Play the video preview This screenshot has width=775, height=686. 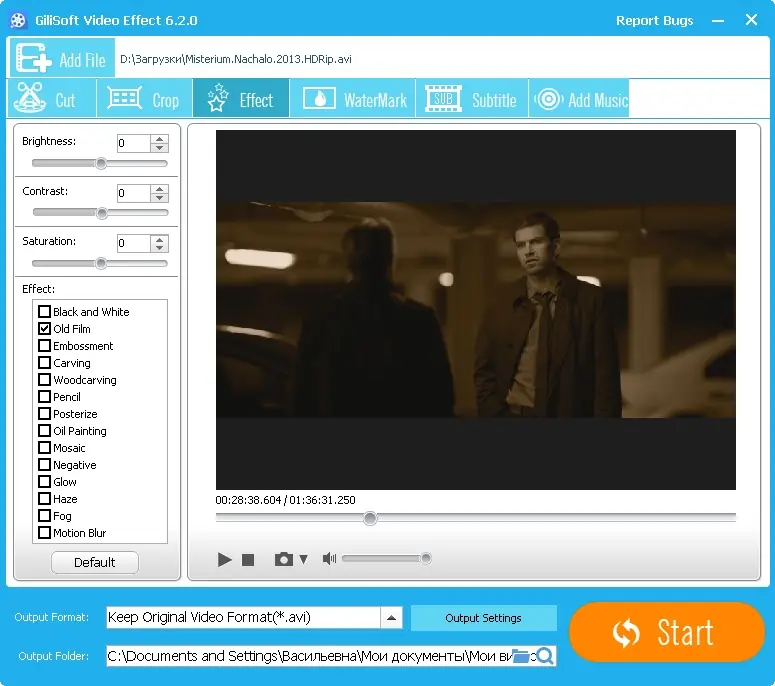tap(224, 559)
